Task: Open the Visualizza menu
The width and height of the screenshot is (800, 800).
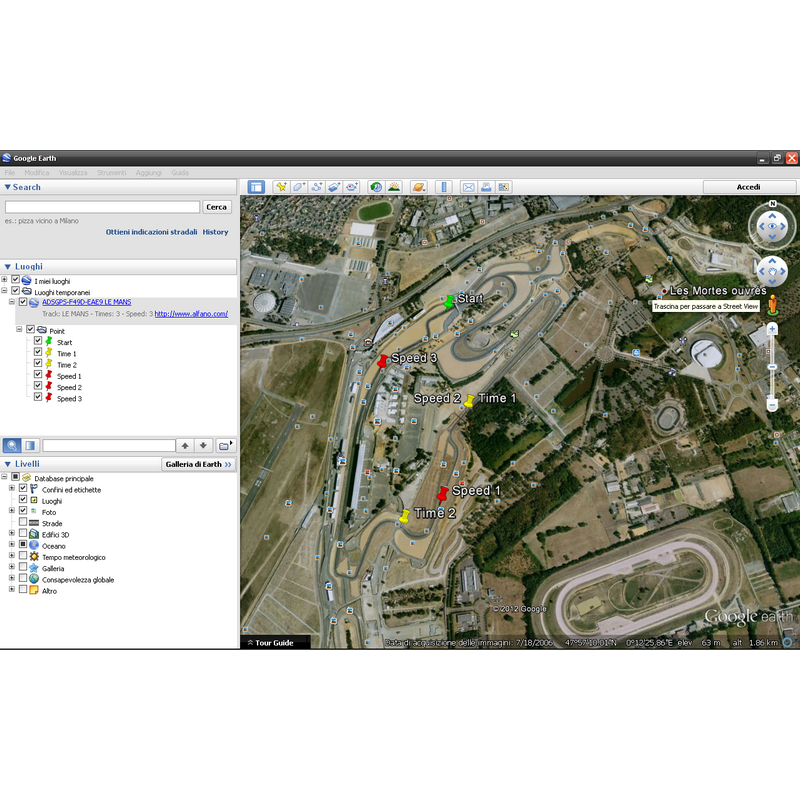Action: tap(73, 173)
